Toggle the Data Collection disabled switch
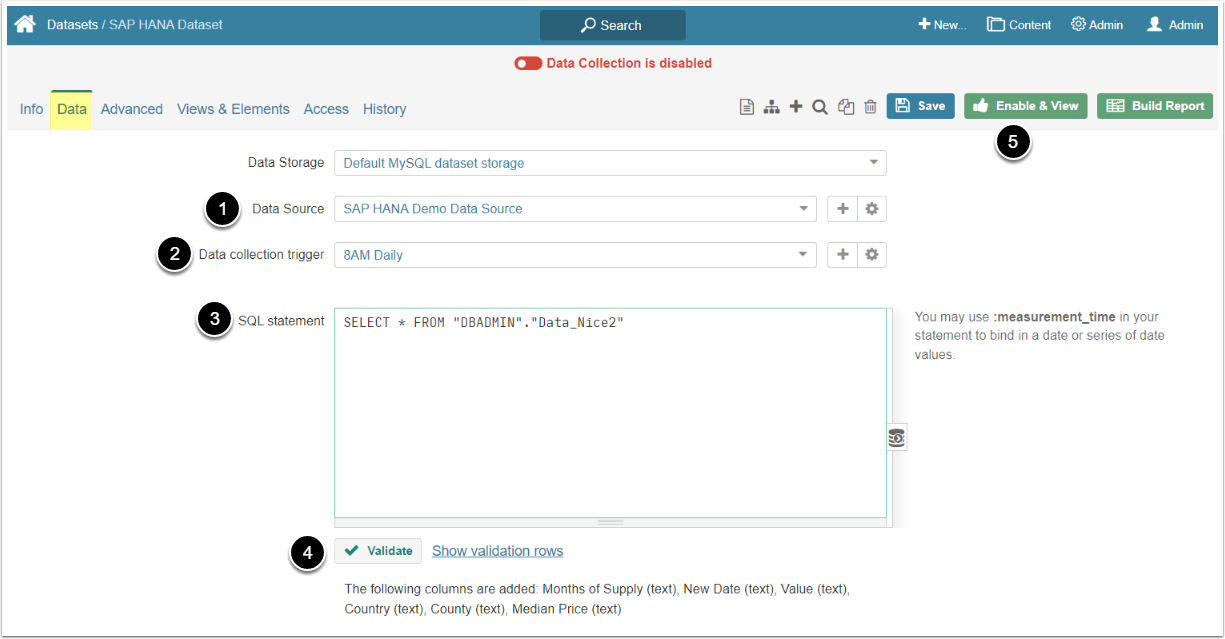Image resolution: width=1225 pixels, height=639 pixels. (528, 63)
